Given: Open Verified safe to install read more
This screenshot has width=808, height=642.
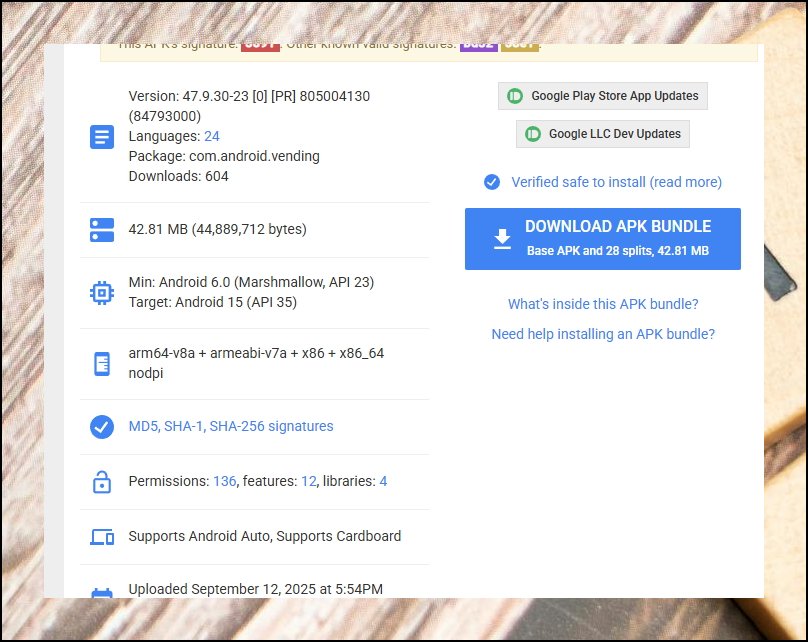Looking at the screenshot, I should [616, 182].
